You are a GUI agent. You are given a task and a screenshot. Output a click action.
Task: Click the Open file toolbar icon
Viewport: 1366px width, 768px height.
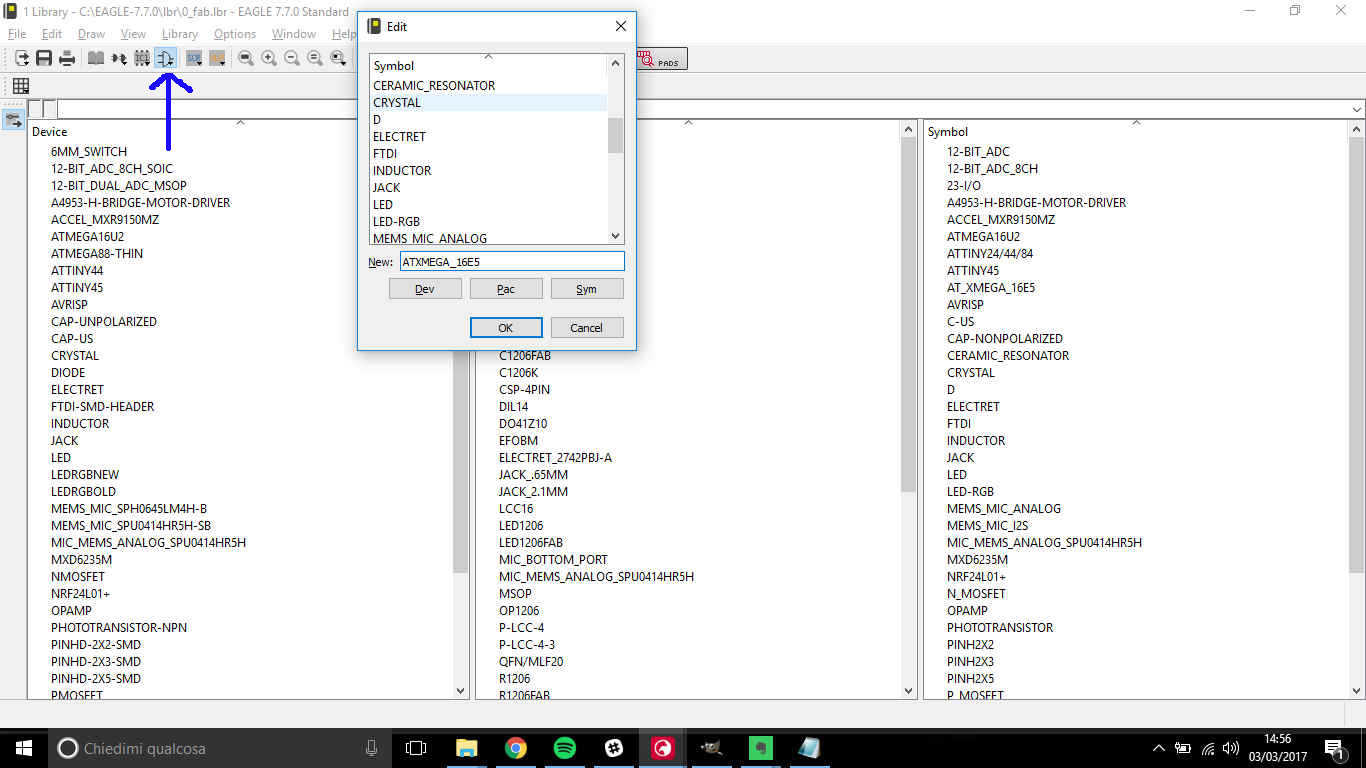[22, 59]
